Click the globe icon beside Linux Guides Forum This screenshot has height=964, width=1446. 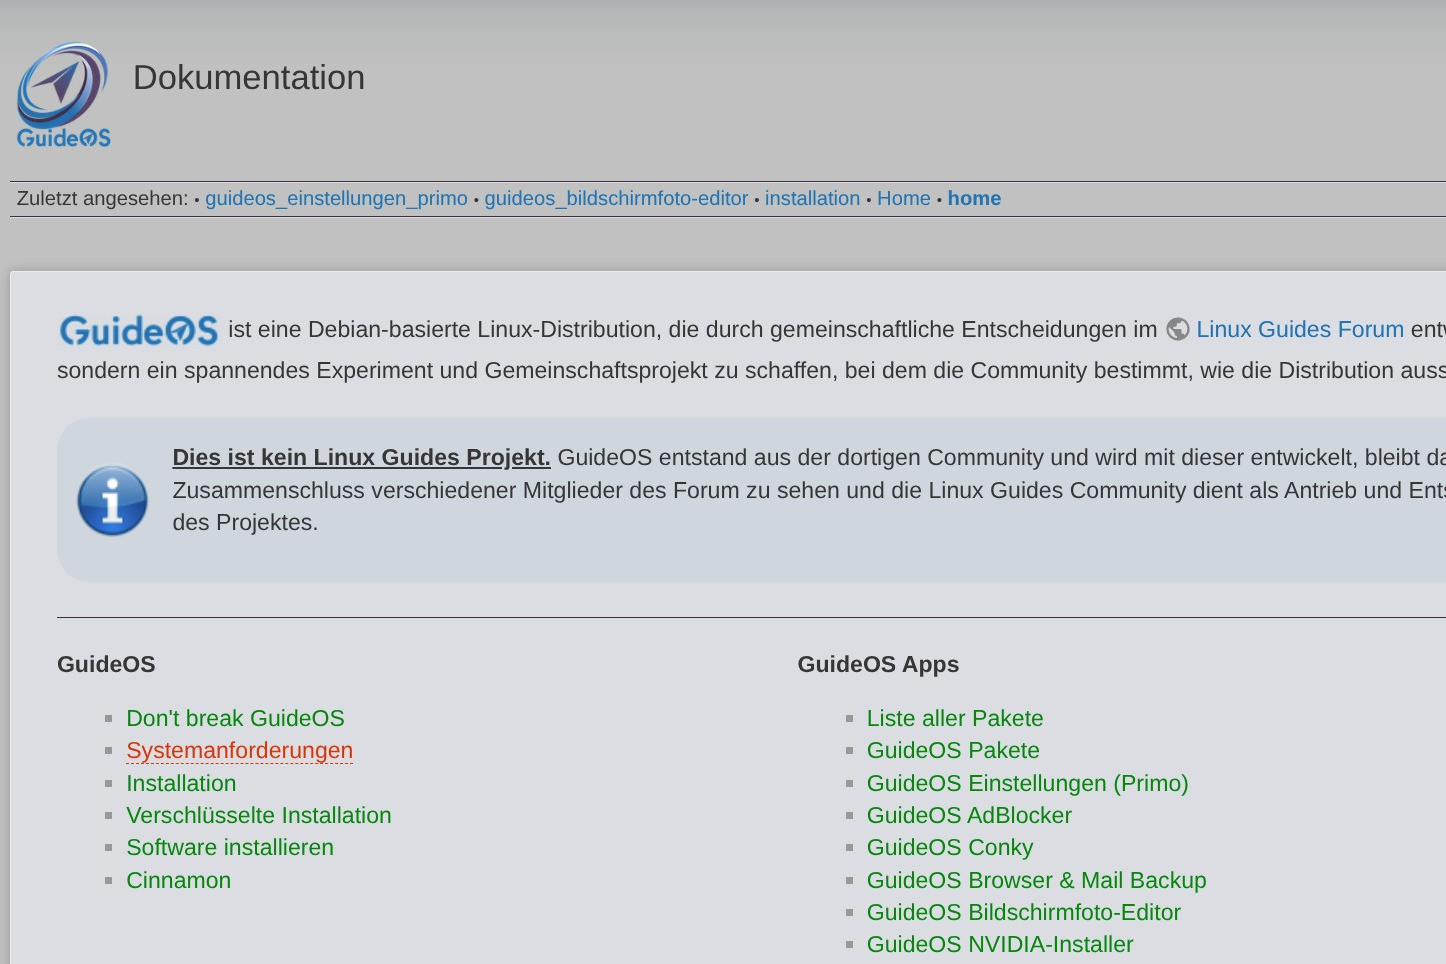(x=1178, y=329)
